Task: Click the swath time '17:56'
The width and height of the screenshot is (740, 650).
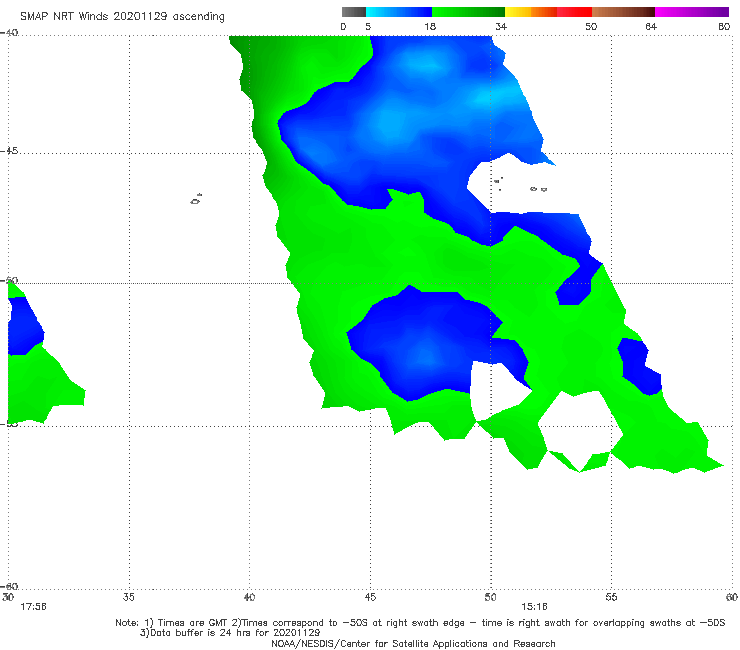Action: click(34, 607)
